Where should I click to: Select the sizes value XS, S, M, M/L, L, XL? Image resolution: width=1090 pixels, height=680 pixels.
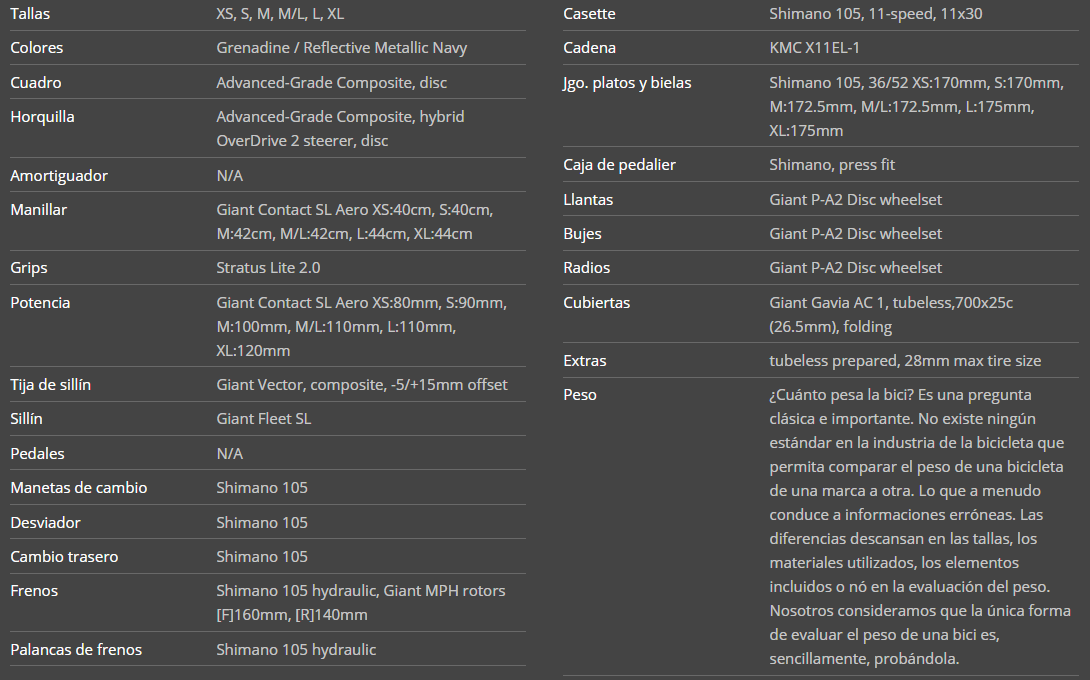[x=281, y=14]
